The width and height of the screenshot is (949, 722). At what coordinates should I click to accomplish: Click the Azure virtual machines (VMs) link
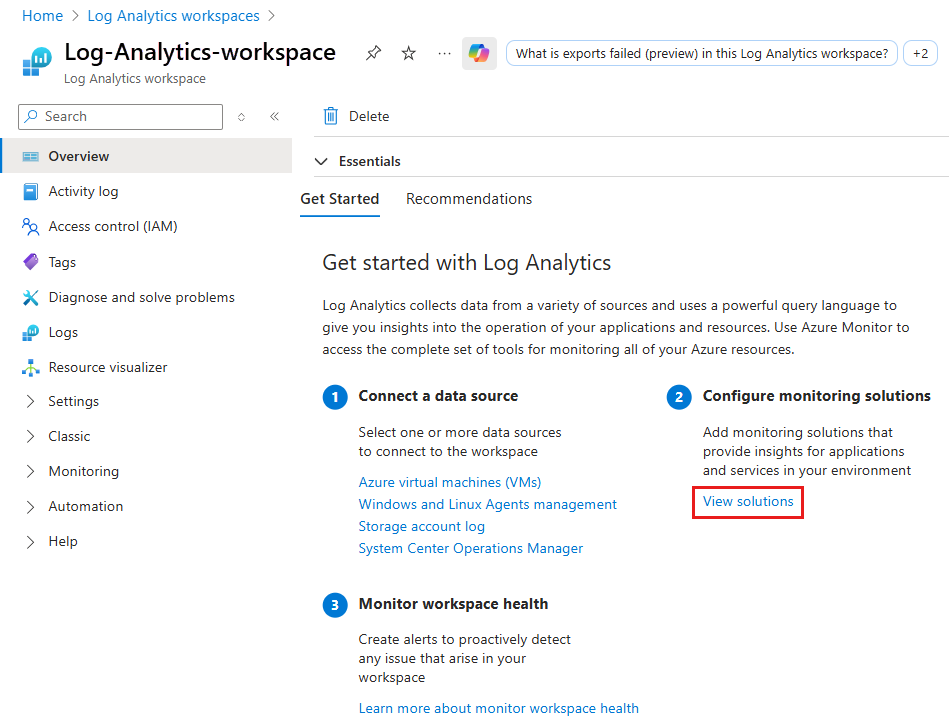click(449, 482)
